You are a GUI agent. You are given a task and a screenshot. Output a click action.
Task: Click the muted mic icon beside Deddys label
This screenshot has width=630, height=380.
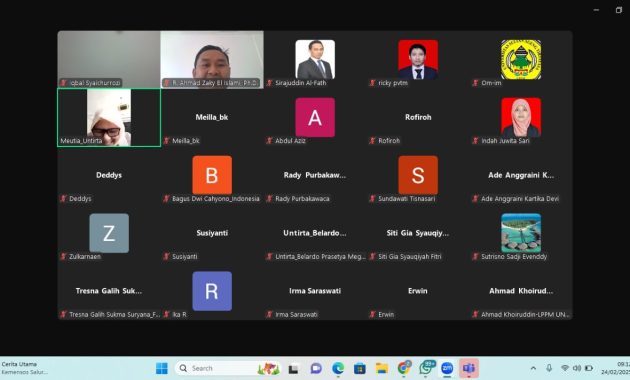(x=63, y=199)
